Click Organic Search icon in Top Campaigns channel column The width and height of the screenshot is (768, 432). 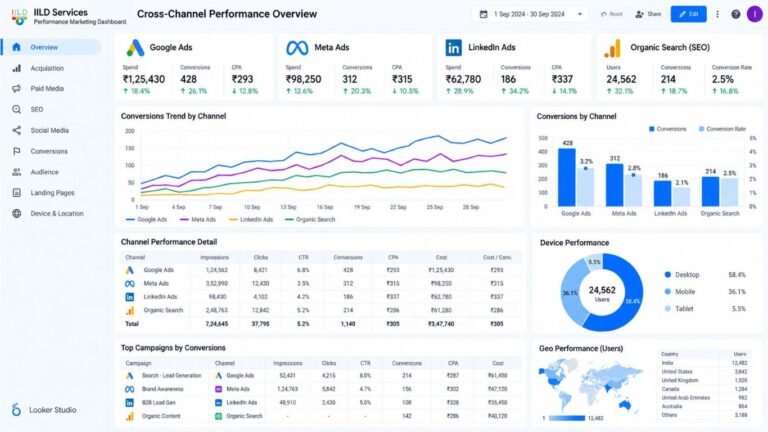(218, 416)
